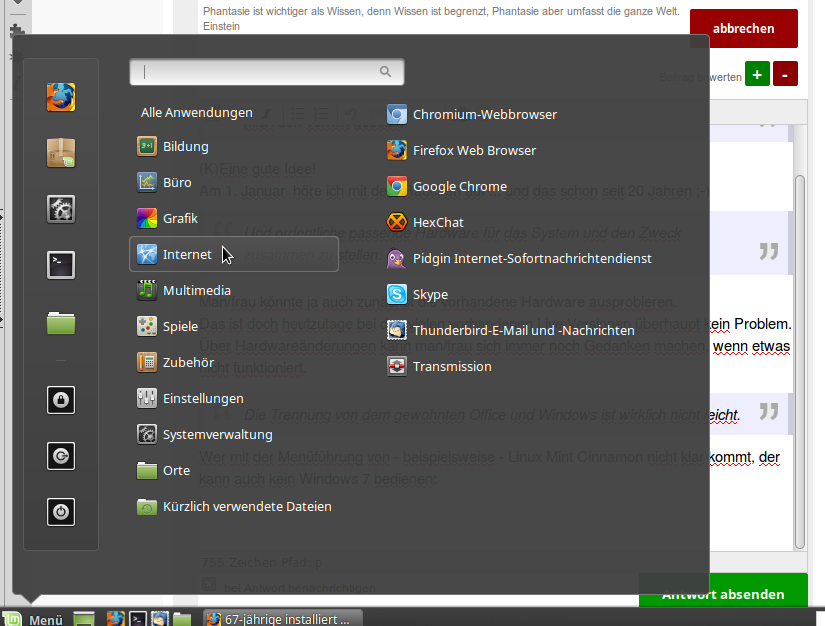Image resolution: width=825 pixels, height=626 pixels.
Task: Launch Firefox from the favorites sidebar
Action: click(x=61, y=97)
